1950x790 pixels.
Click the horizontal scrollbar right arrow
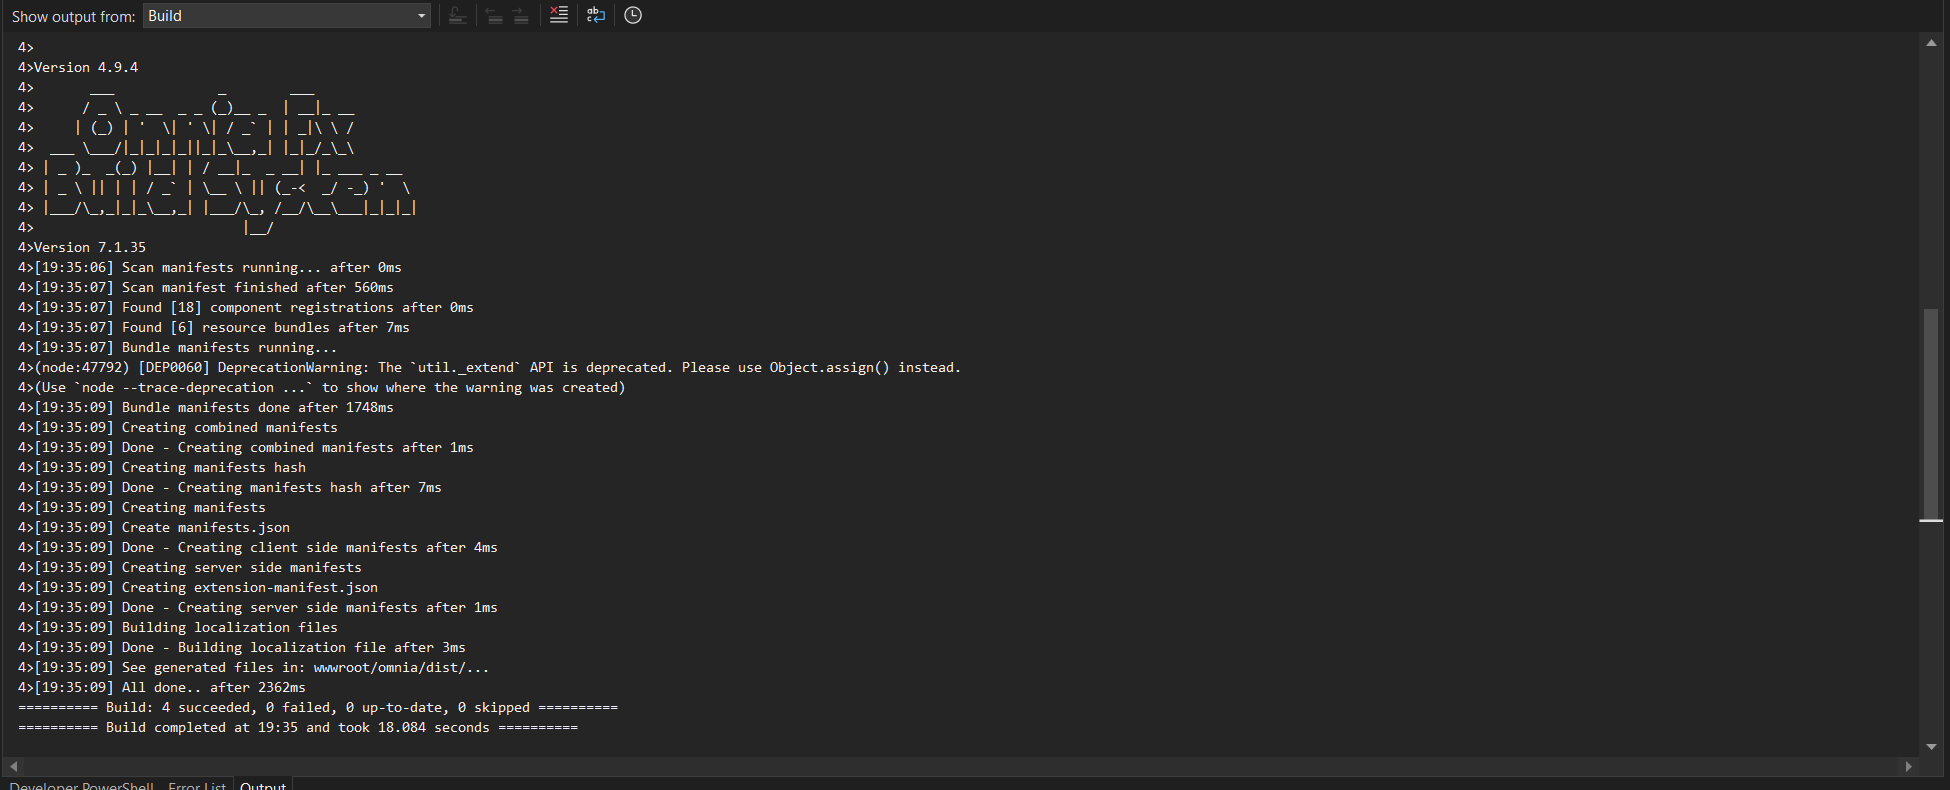[x=1908, y=766]
